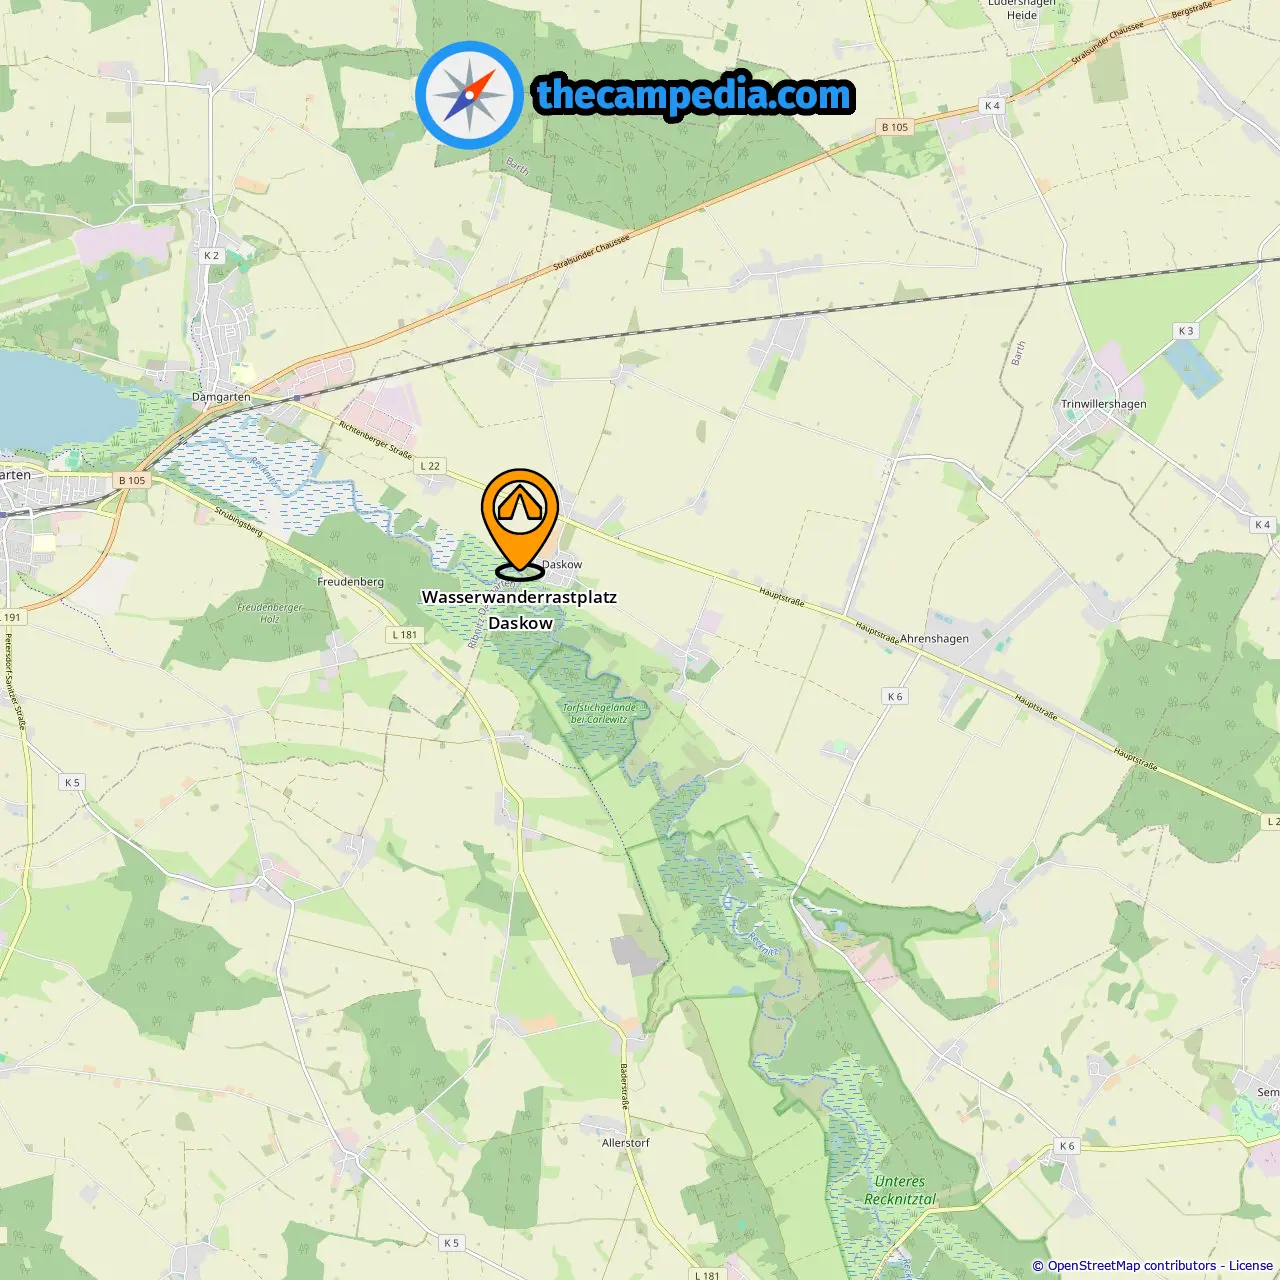Click the Unteres Recknitztal nature area label

coord(900,1190)
